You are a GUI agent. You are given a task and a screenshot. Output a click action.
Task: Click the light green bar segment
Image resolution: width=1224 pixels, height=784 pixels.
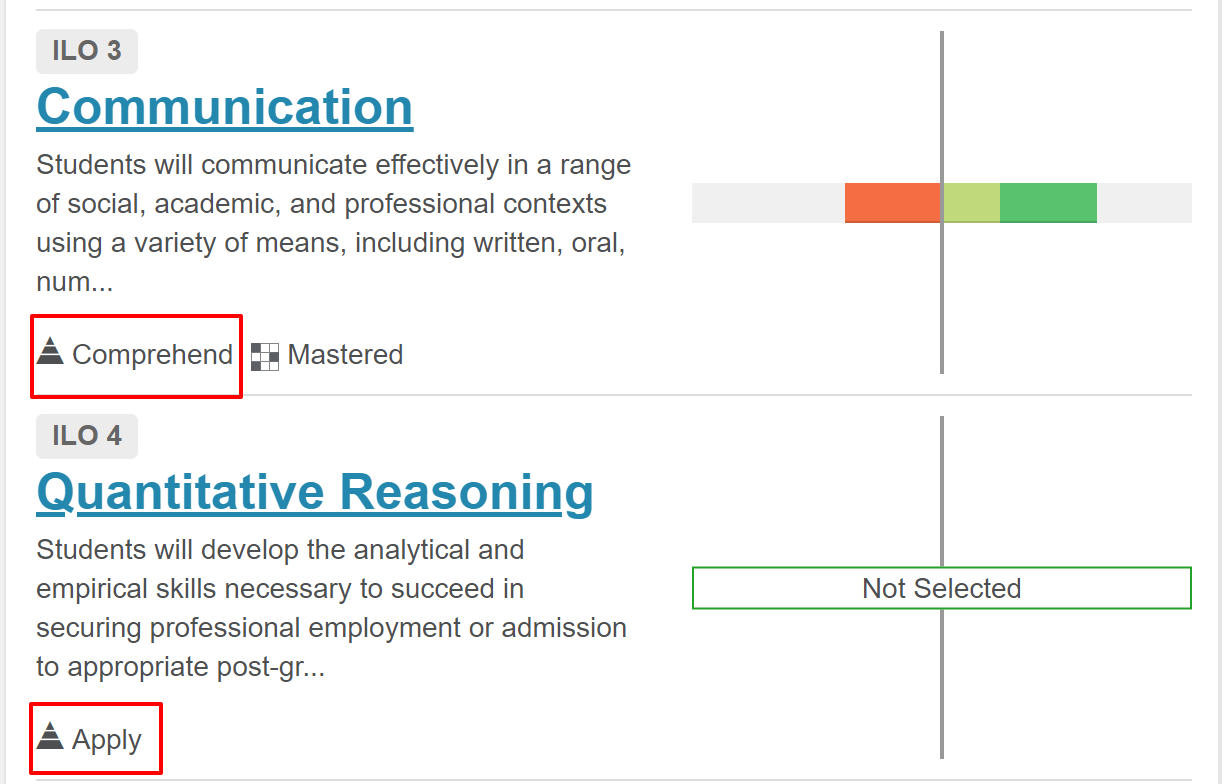click(971, 203)
